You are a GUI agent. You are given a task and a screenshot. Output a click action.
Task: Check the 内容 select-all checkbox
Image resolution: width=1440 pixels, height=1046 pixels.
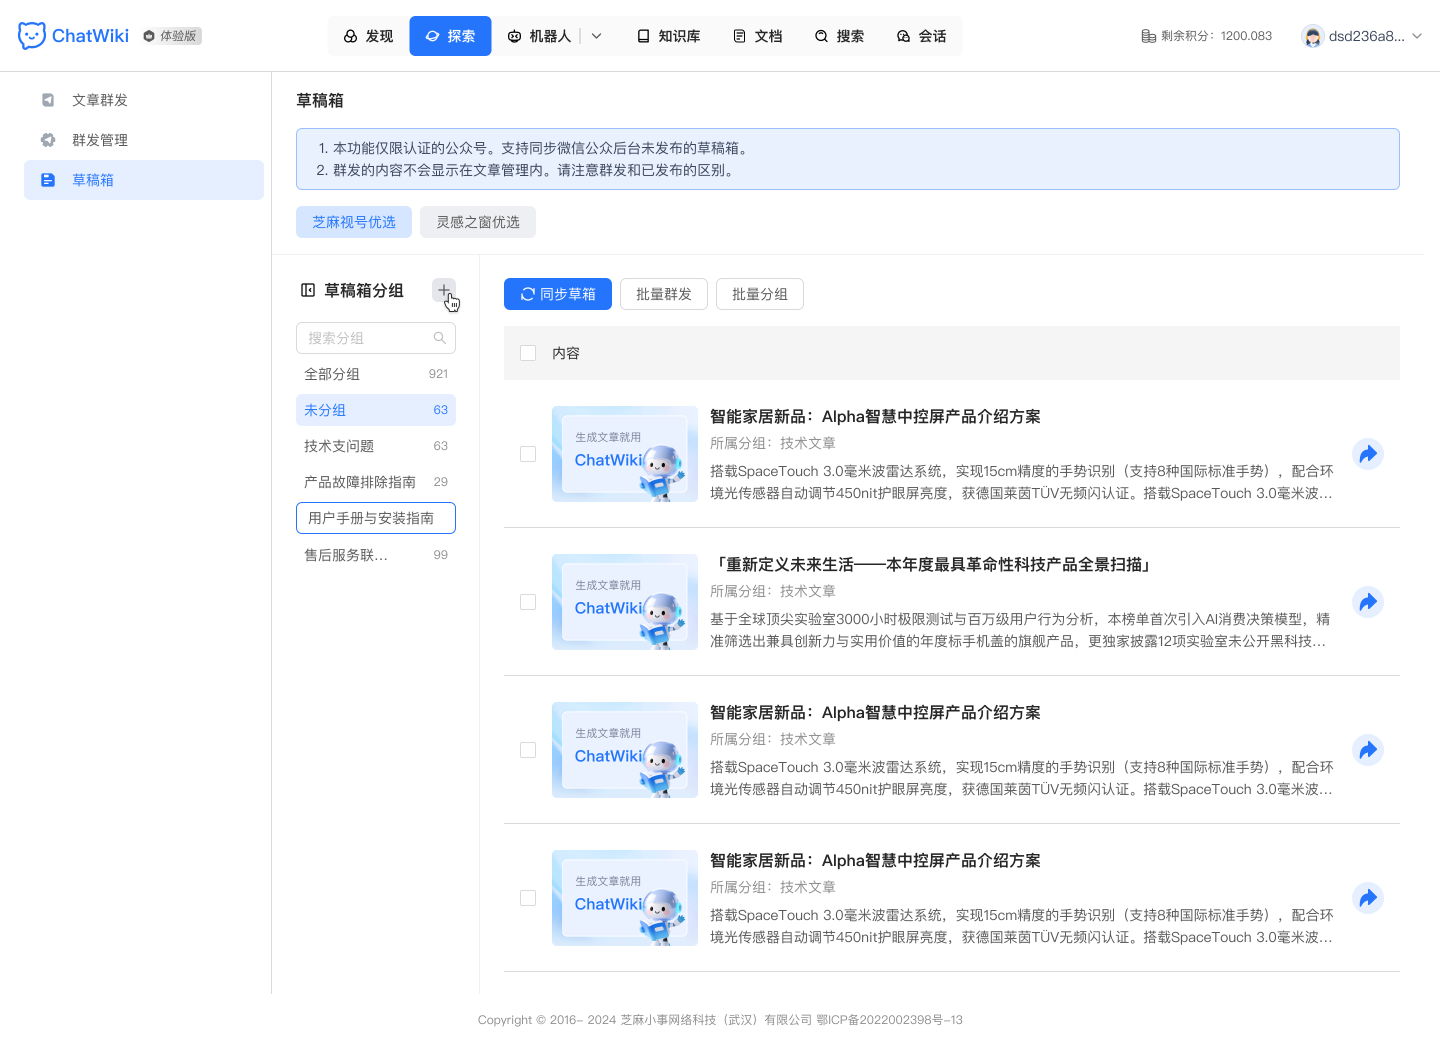[528, 353]
